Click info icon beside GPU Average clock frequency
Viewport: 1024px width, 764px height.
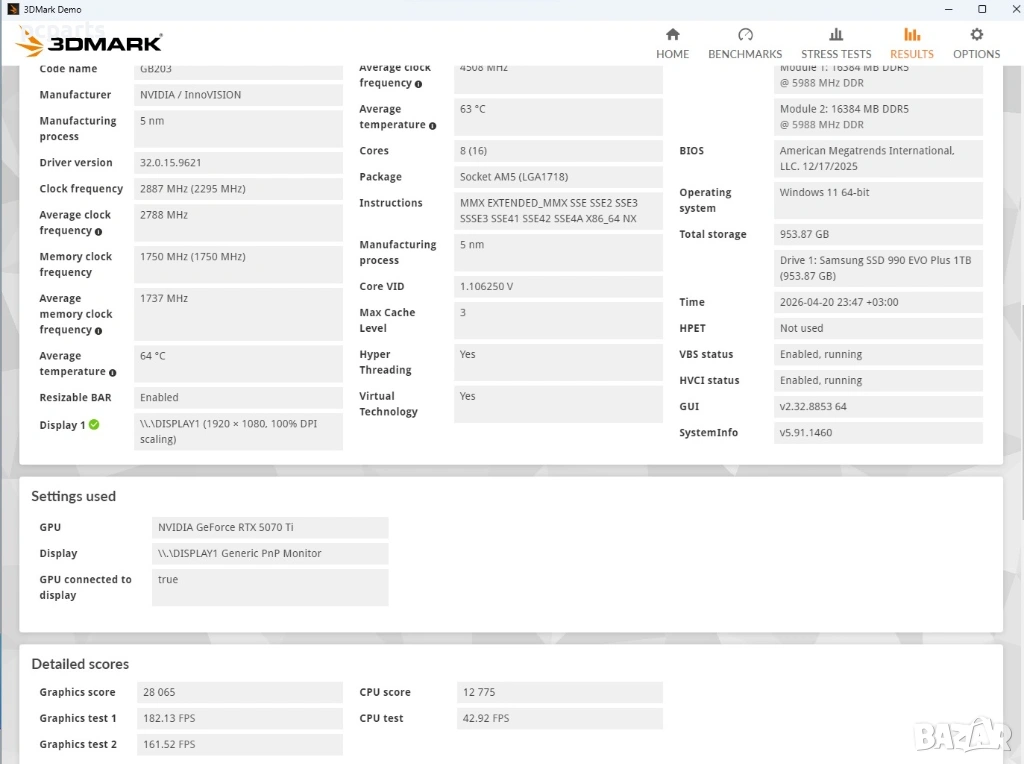coord(99,232)
